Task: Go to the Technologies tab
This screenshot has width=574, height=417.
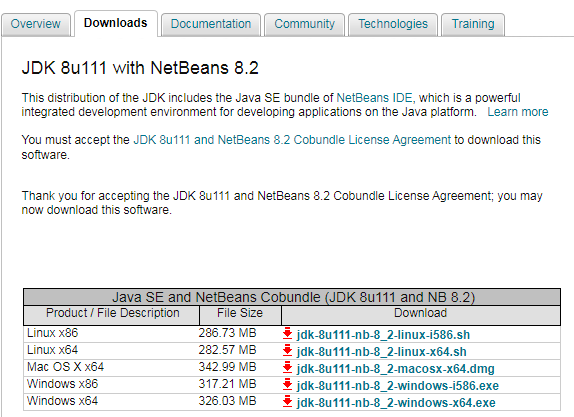Action: pos(393,24)
